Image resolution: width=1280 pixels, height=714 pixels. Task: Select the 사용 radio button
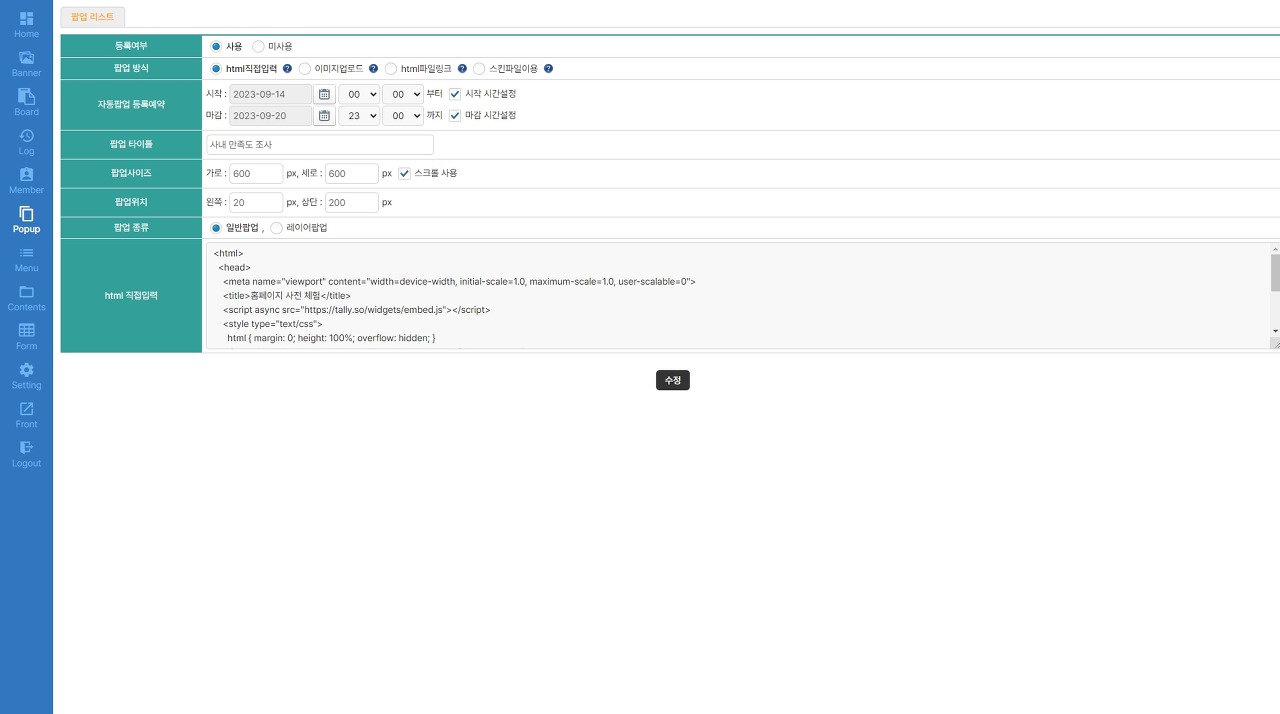pyautogui.click(x=216, y=46)
